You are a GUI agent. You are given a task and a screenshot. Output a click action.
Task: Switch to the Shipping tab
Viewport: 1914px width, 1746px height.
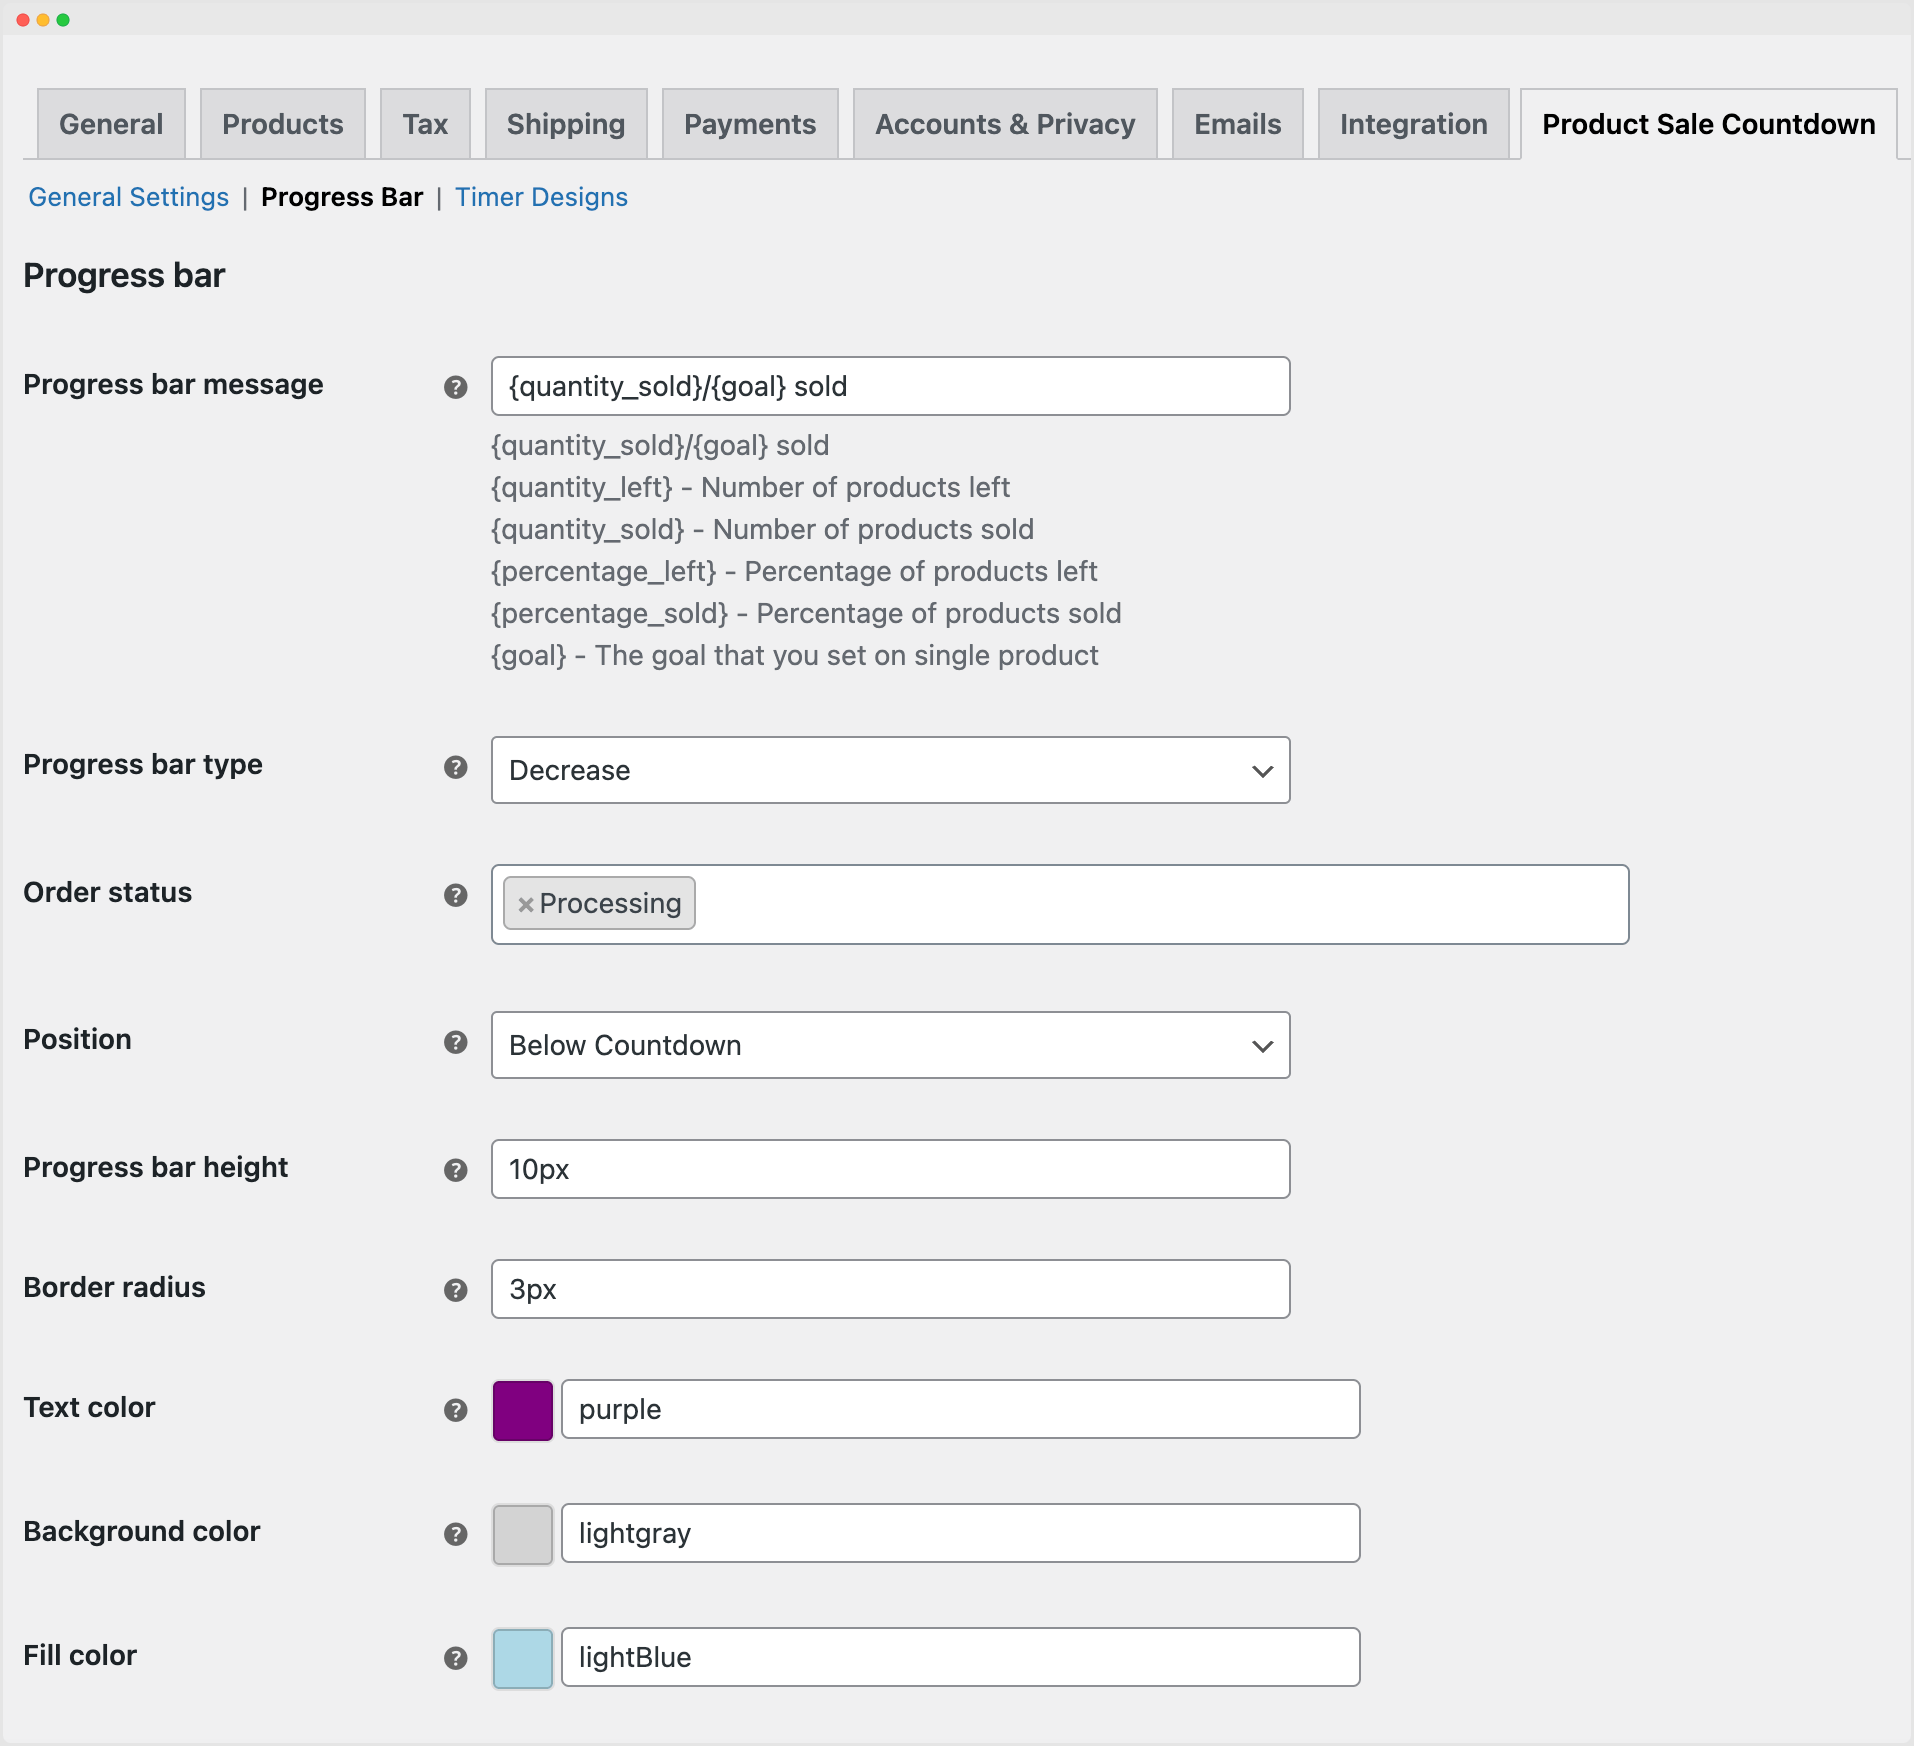(565, 124)
